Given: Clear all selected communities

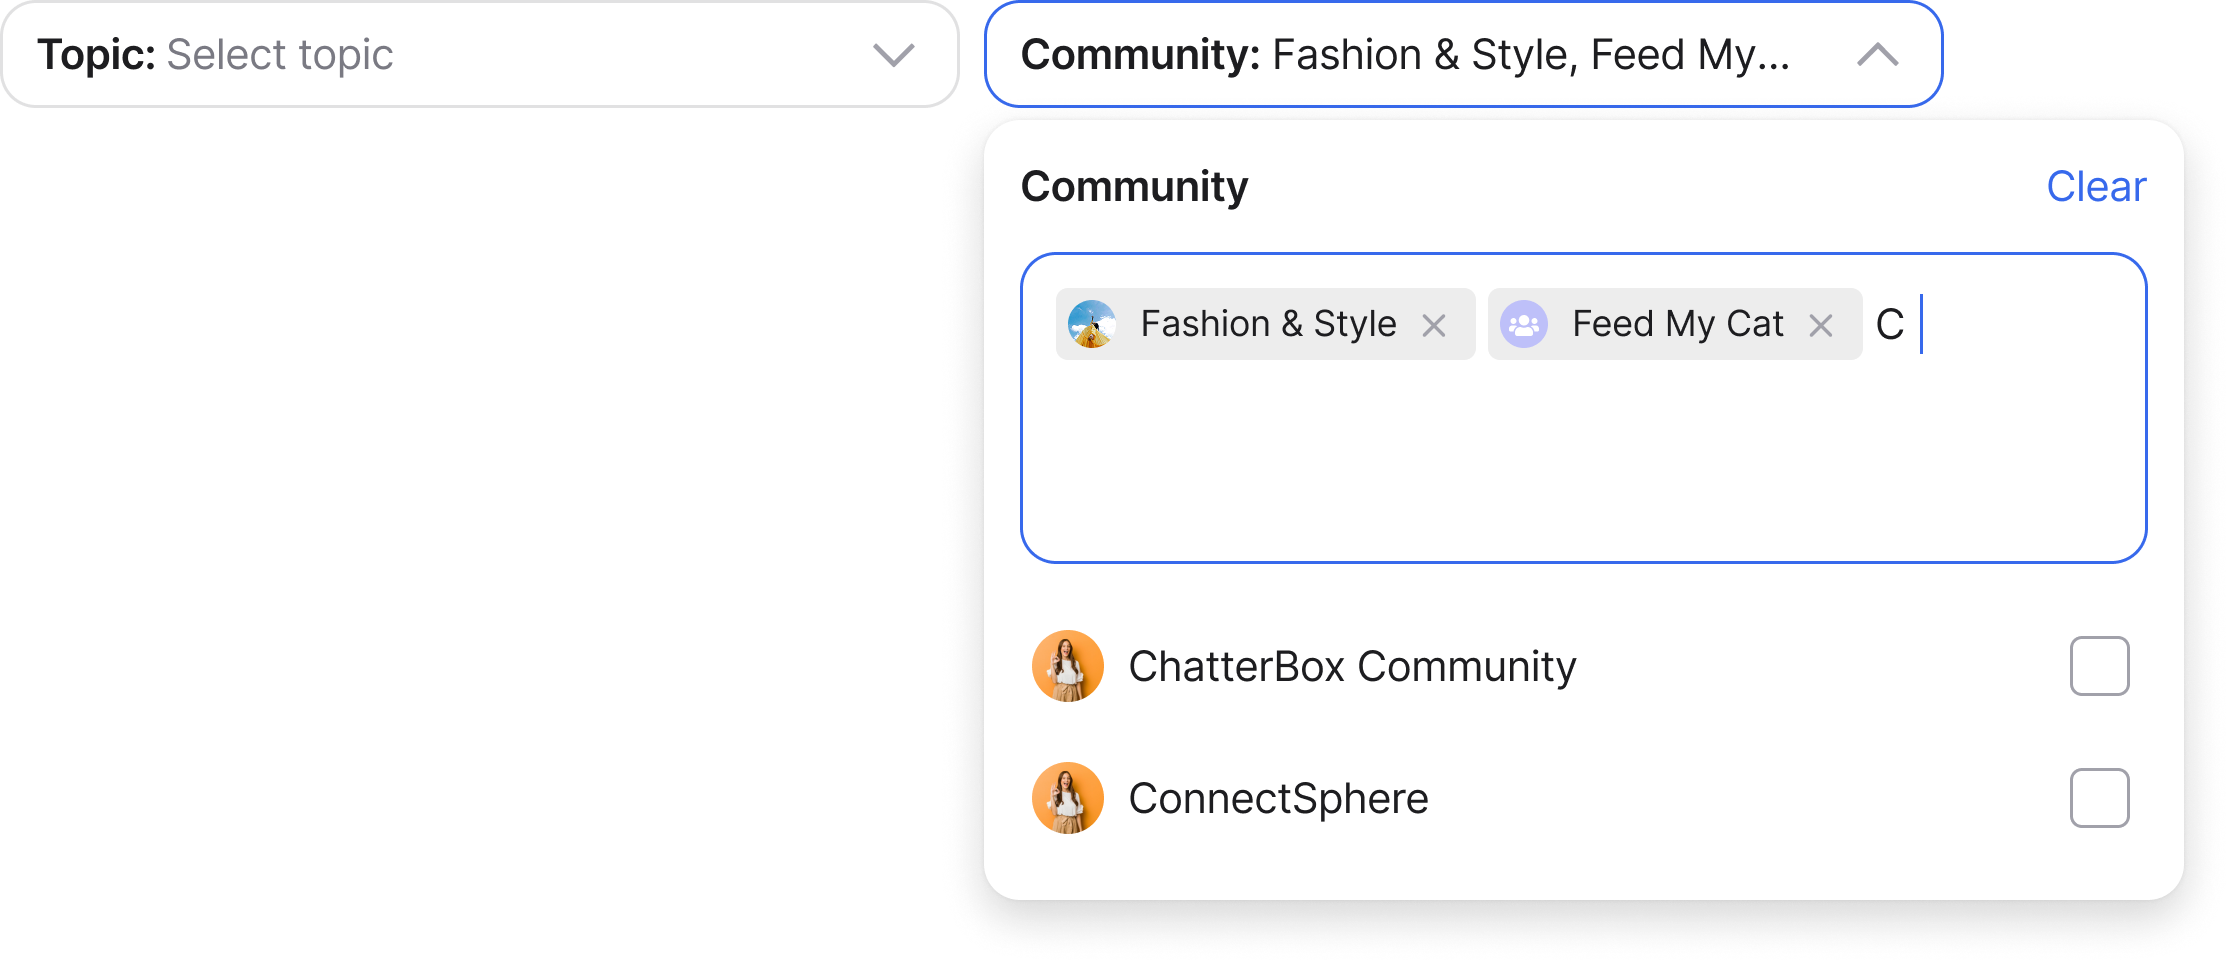Looking at the screenshot, I should 2096,187.
